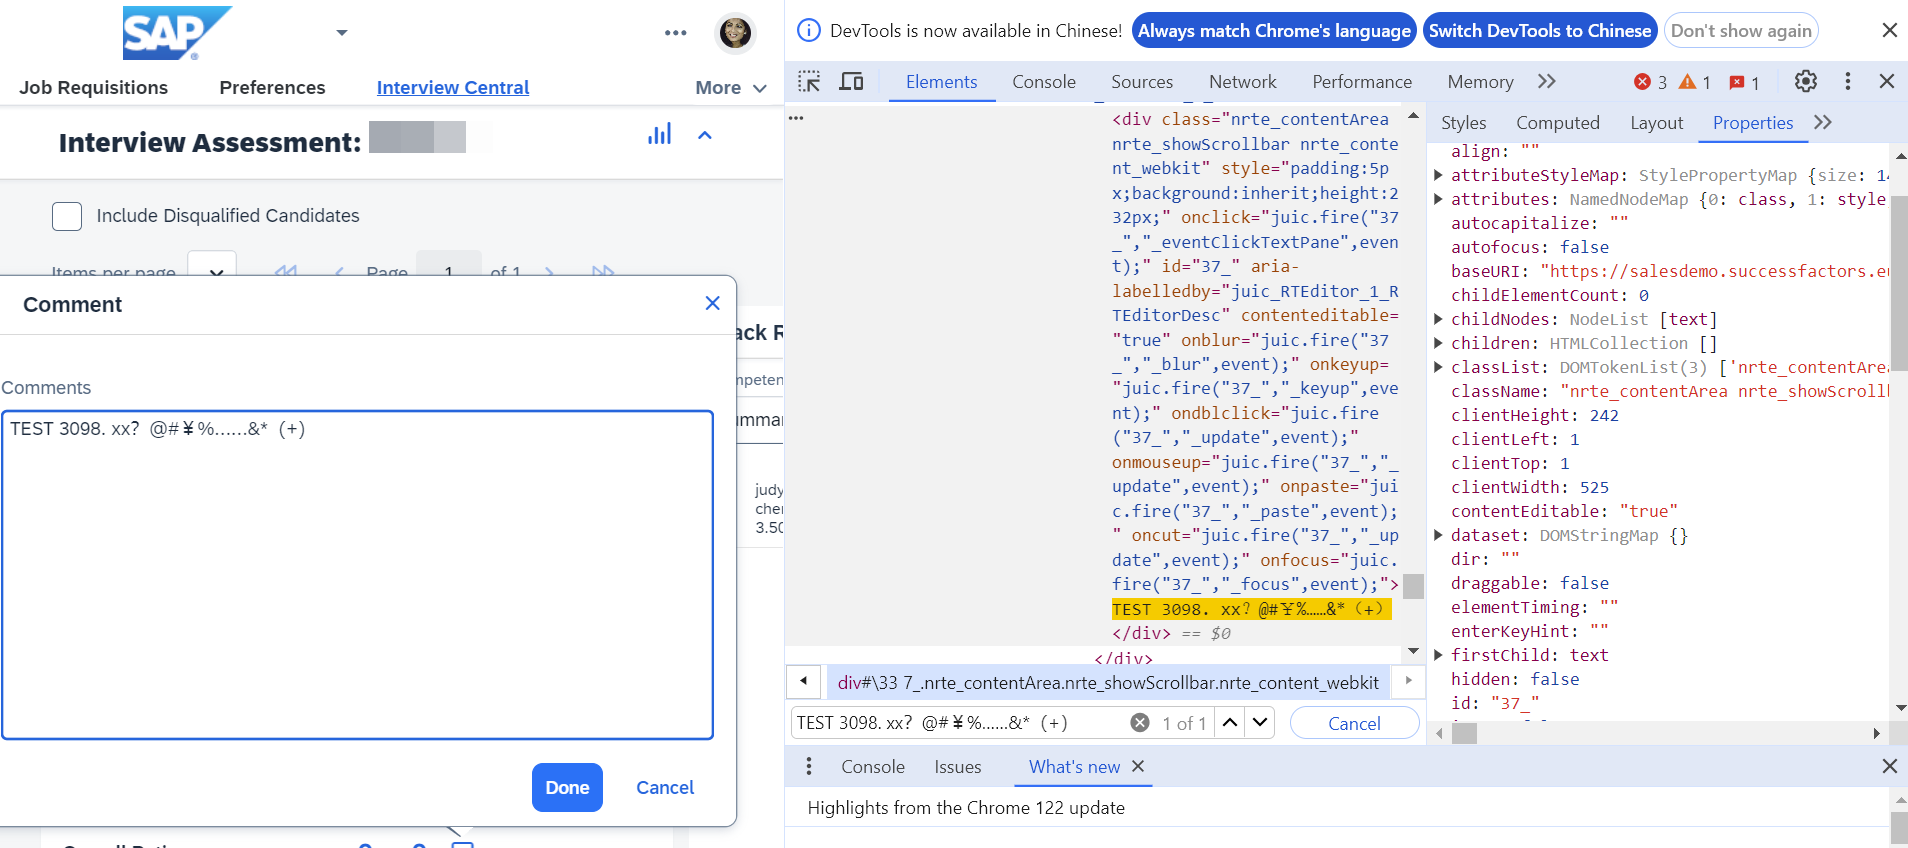The height and width of the screenshot is (848, 1908).
Task: Show more sidebar tabs chevron
Action: pyautogui.click(x=1823, y=122)
